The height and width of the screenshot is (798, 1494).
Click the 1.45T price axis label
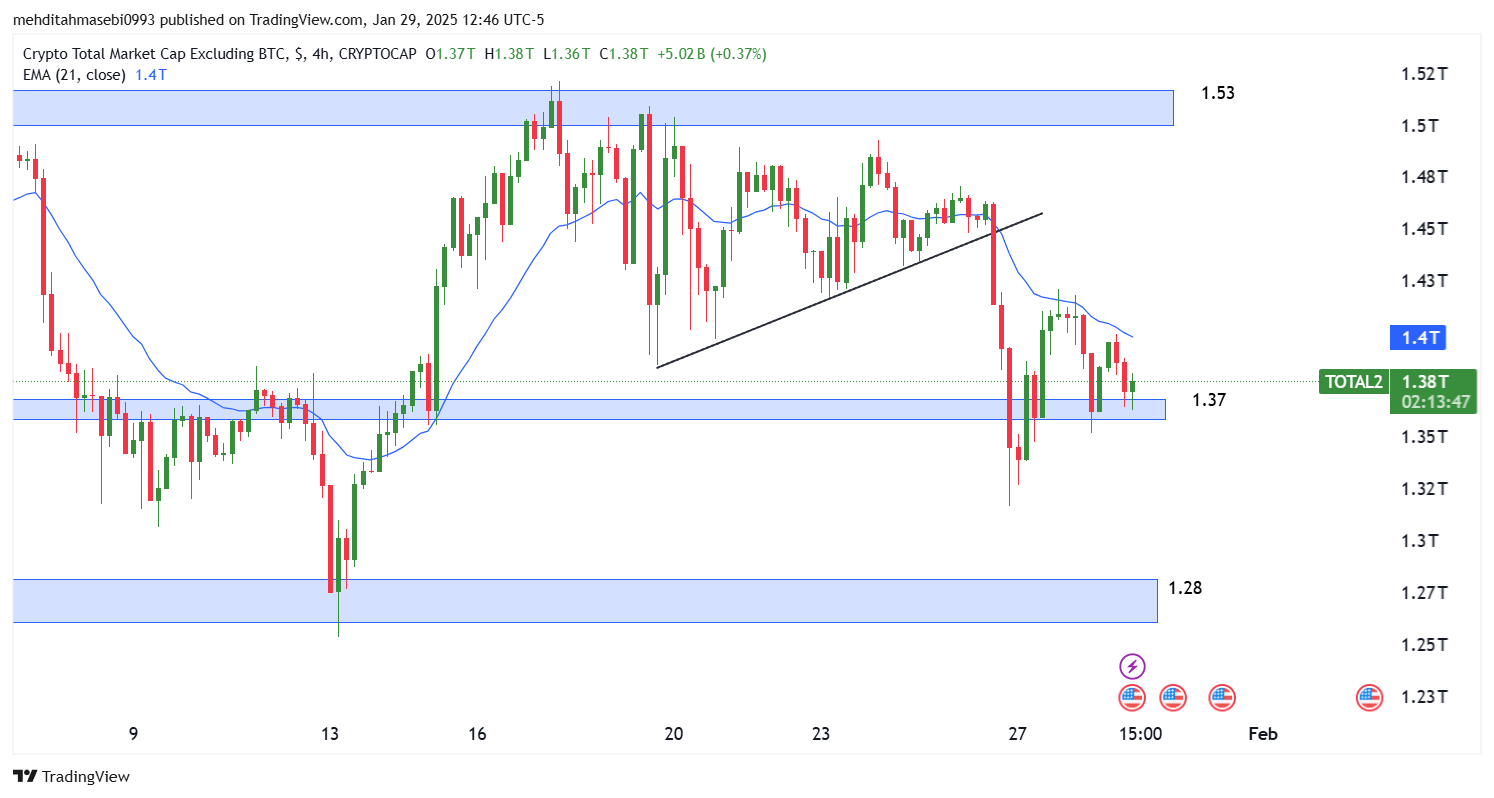click(x=1424, y=229)
